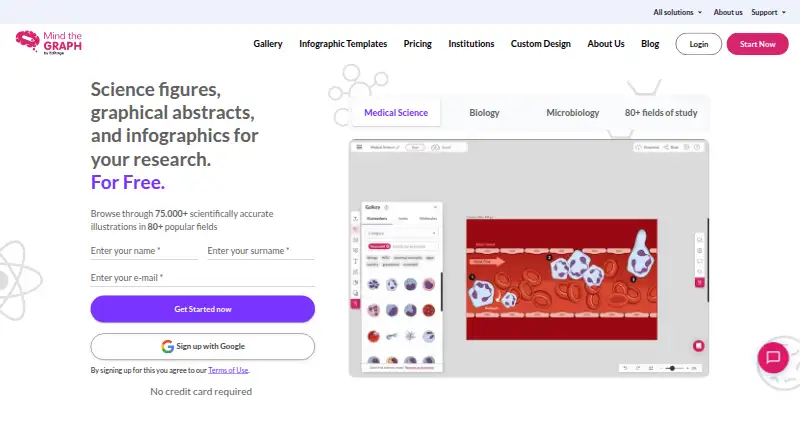Screen dimensions: 800x440
Task: Select the Text tool in editor preview sidebar
Action: pos(356,261)
